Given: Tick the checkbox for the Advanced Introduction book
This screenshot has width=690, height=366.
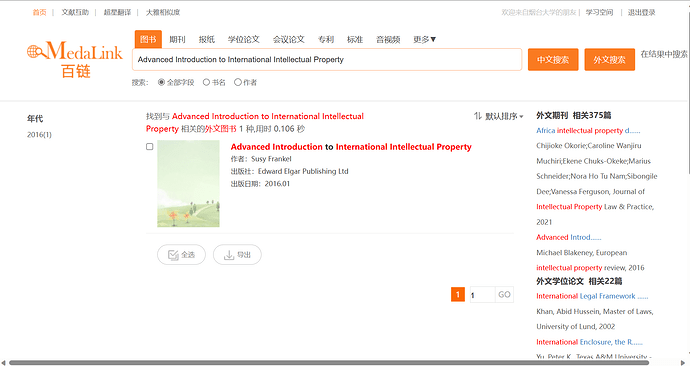Looking at the screenshot, I should tap(150, 146).
